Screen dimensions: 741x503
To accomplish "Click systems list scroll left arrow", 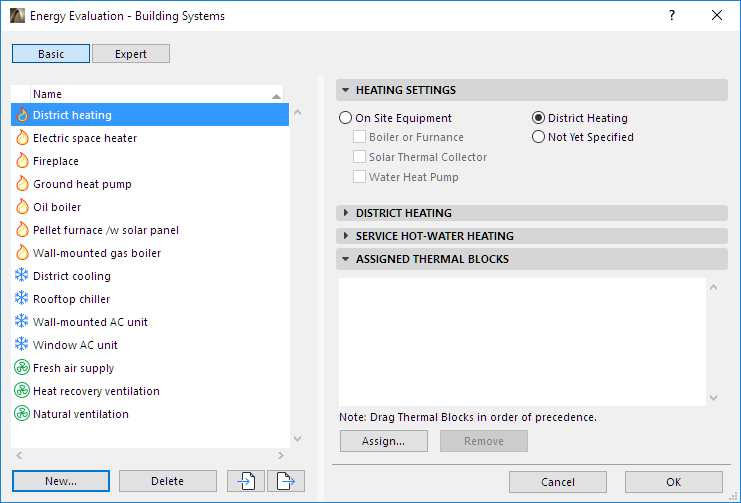I will coord(19,455).
